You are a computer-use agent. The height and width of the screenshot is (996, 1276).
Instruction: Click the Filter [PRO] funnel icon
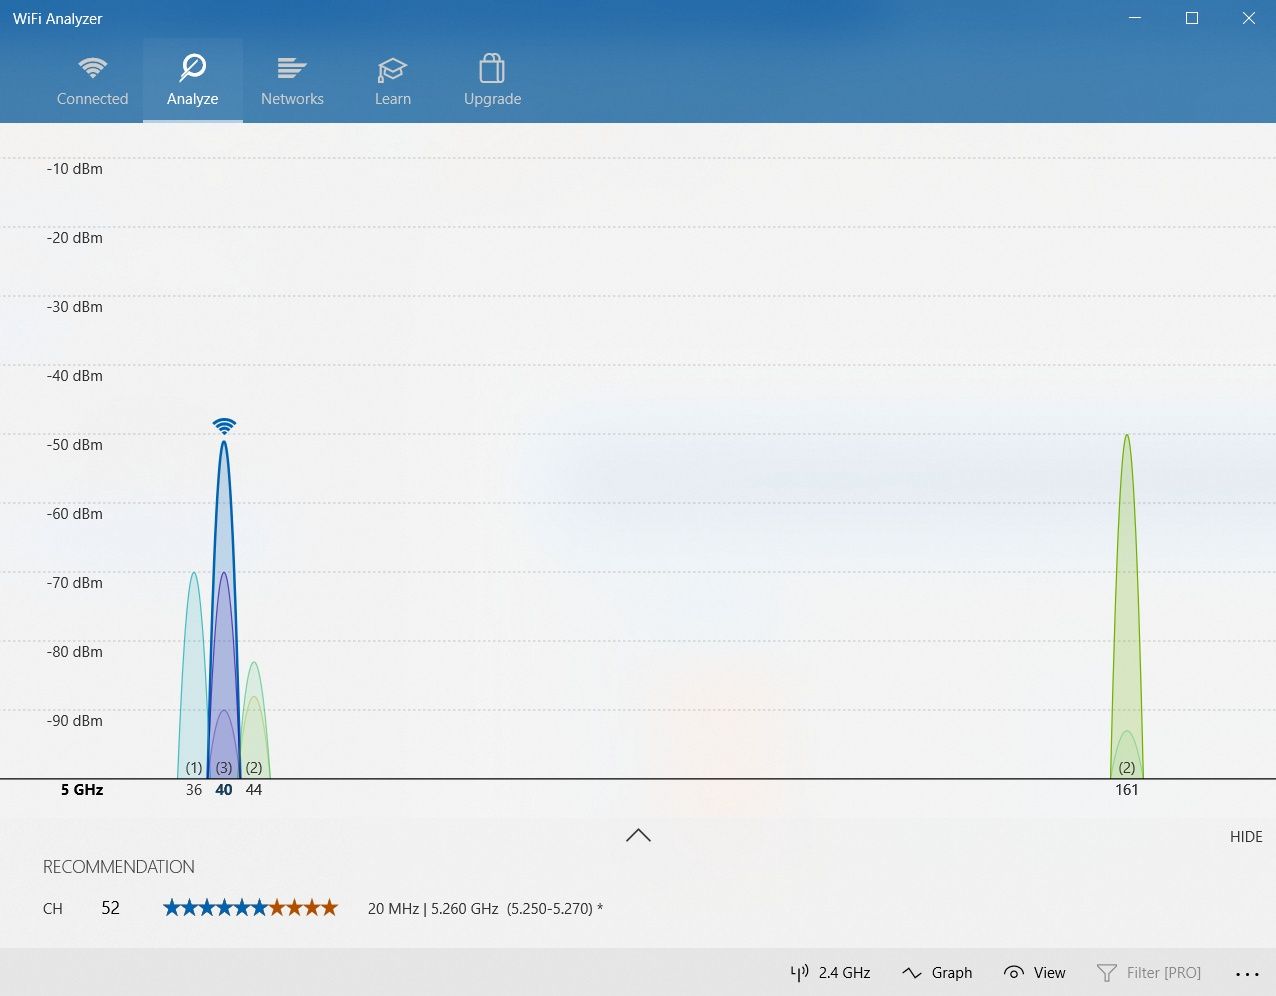[1108, 972]
